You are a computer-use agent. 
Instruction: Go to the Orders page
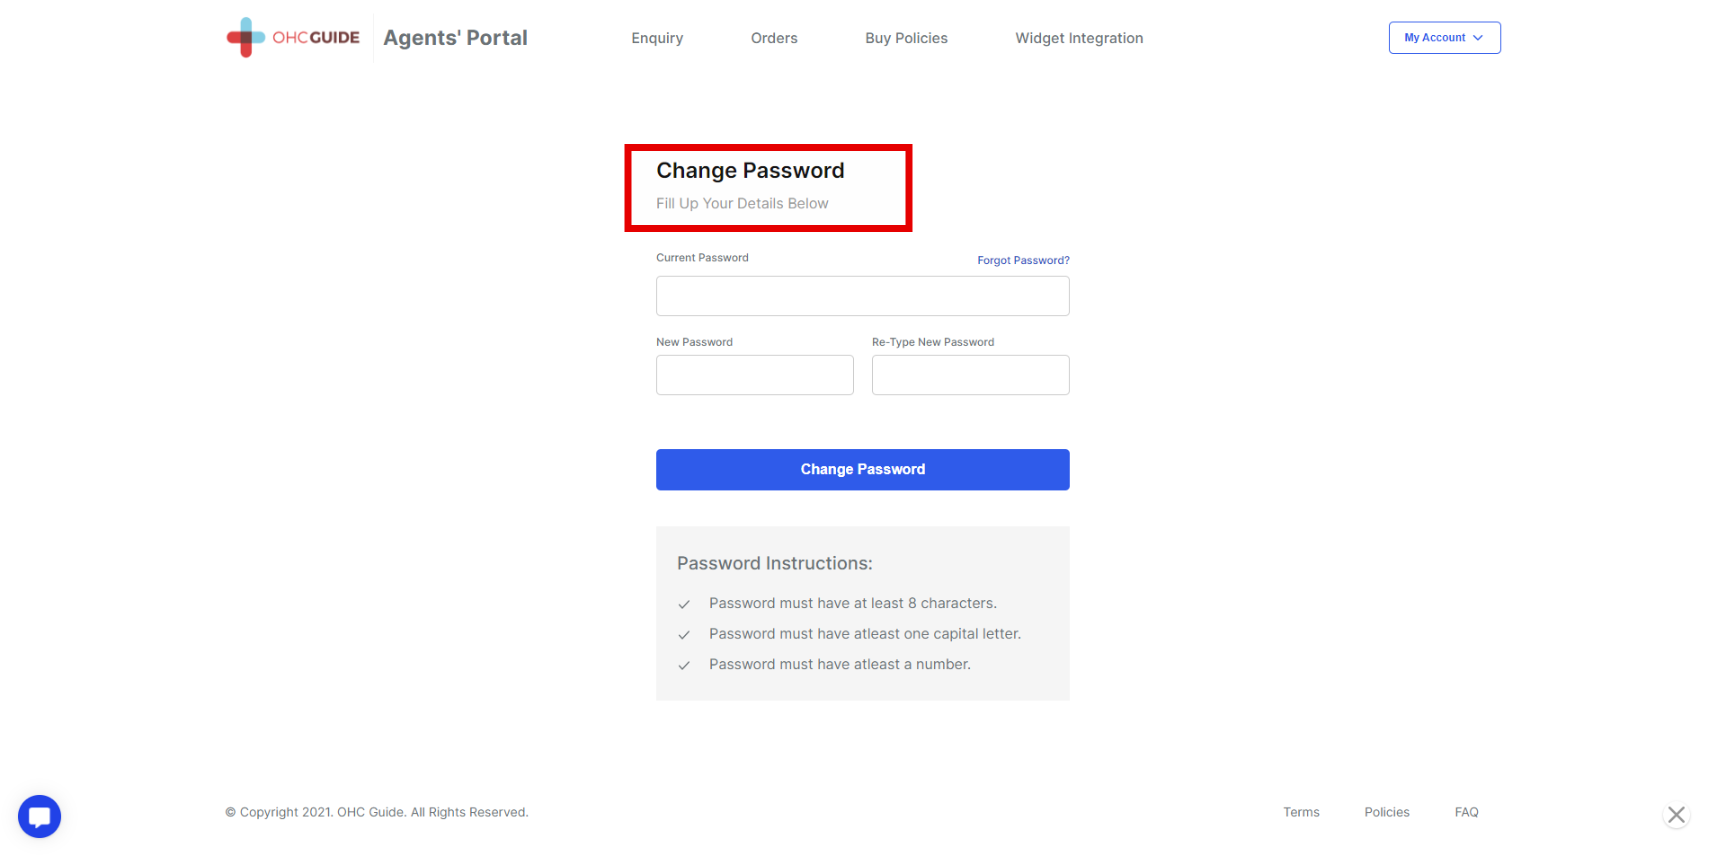pyautogui.click(x=774, y=38)
